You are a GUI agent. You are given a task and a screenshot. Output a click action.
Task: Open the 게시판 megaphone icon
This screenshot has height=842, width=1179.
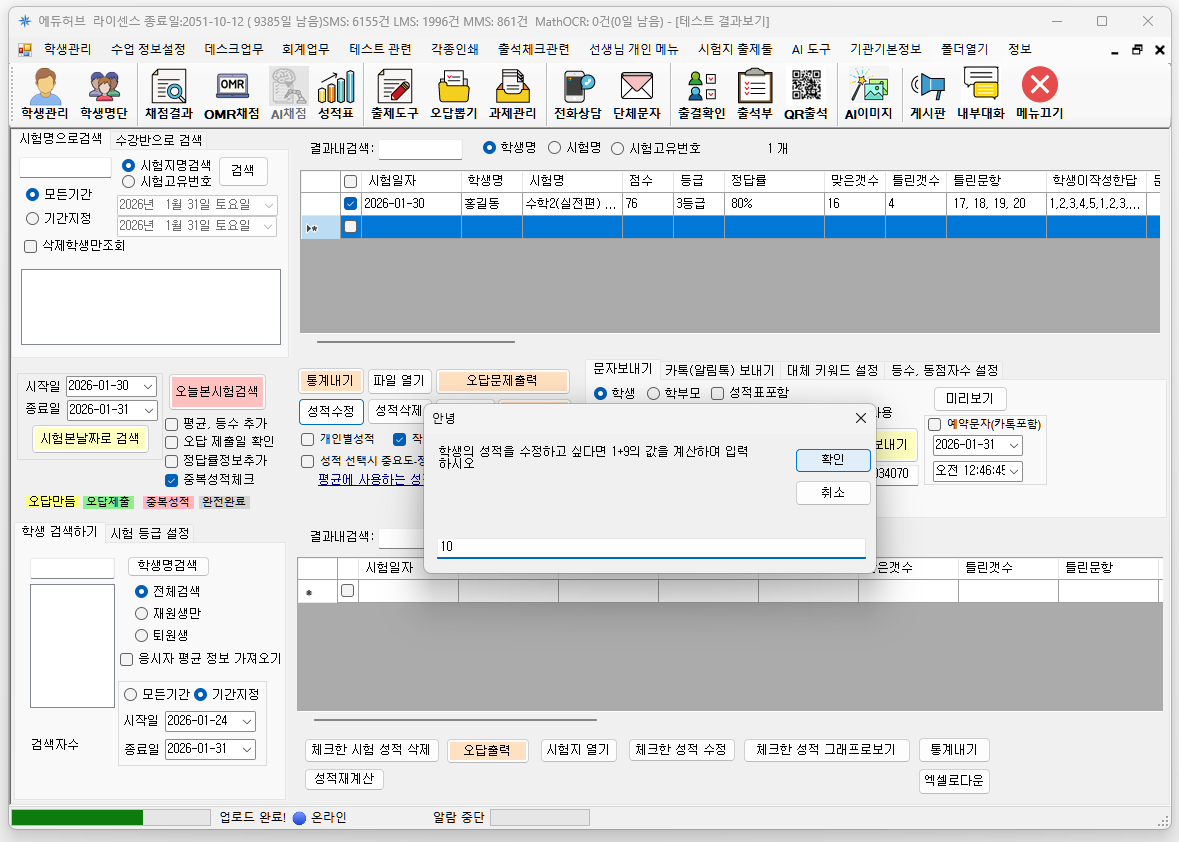[927, 94]
